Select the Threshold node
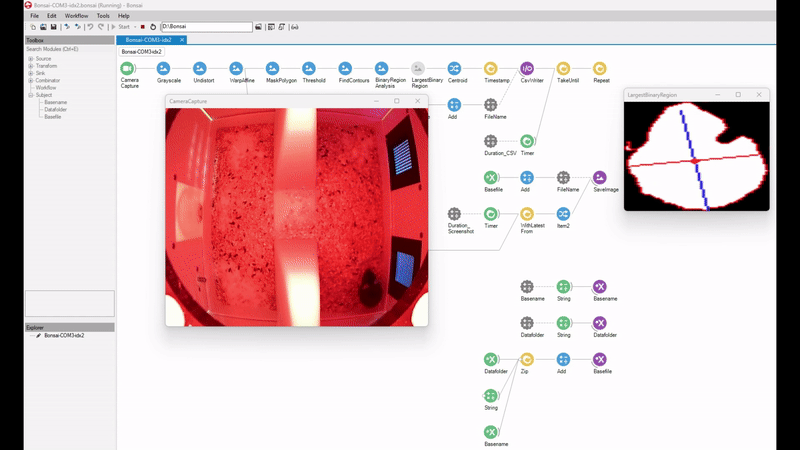Screen dimensions: 800x450 309,68
